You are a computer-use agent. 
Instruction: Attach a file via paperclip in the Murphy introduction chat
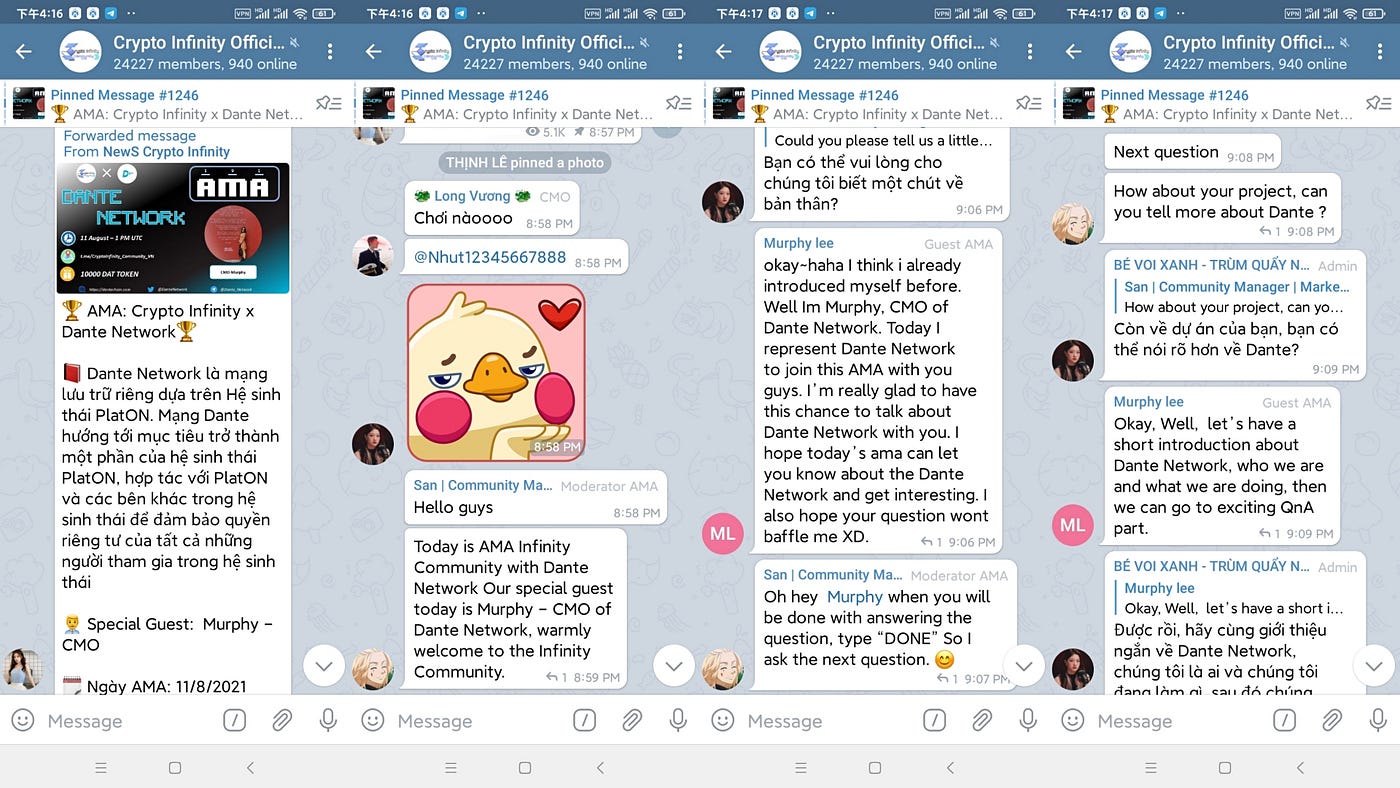coord(982,720)
